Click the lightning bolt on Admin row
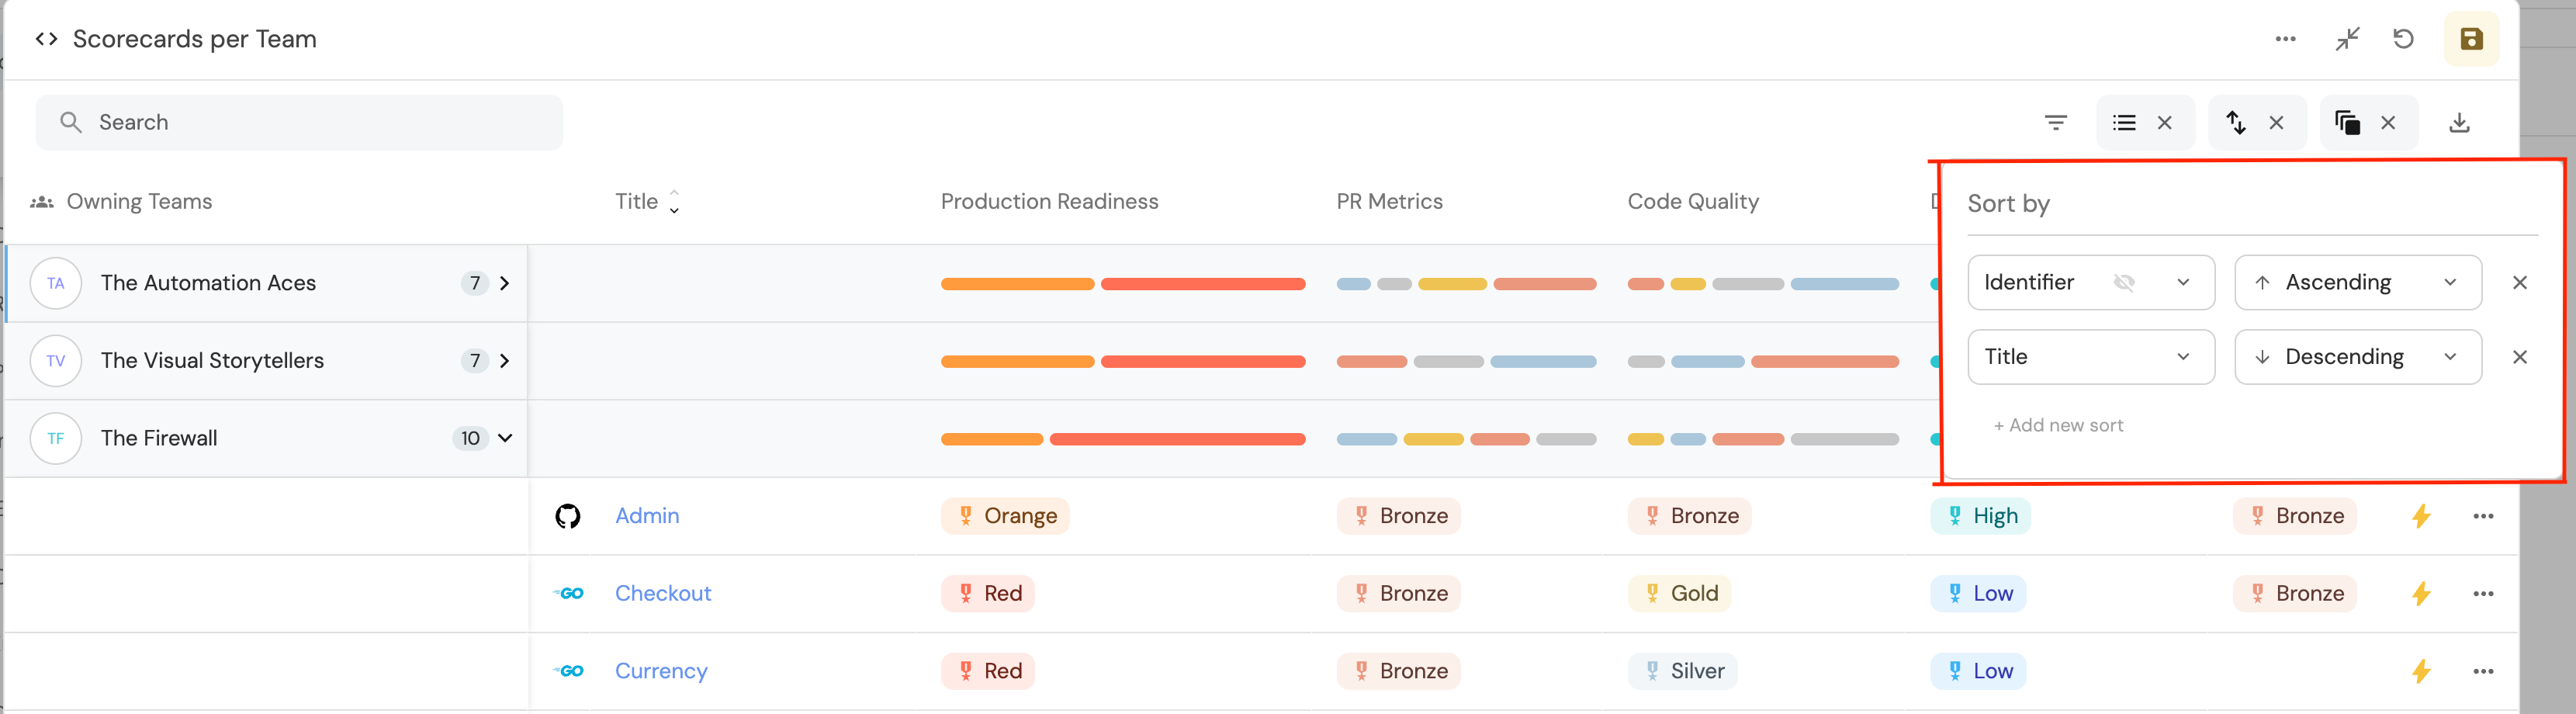 pos(2420,516)
